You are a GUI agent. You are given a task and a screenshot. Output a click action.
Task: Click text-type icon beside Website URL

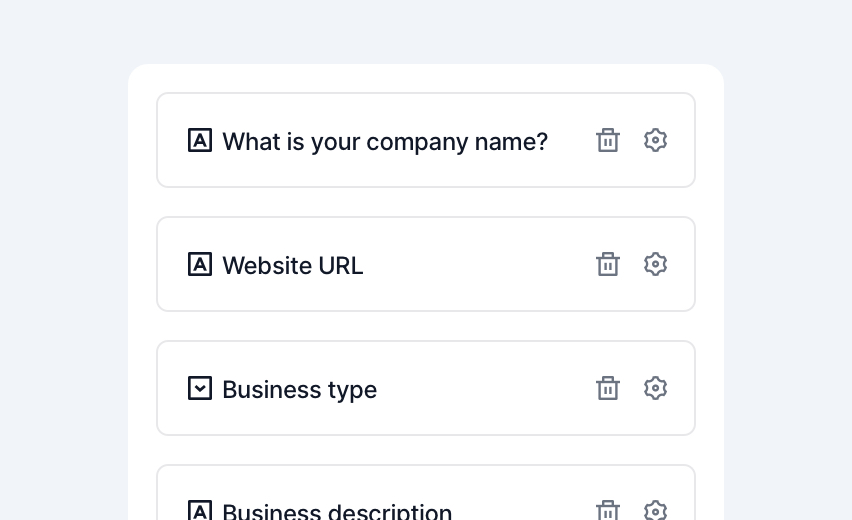click(200, 264)
